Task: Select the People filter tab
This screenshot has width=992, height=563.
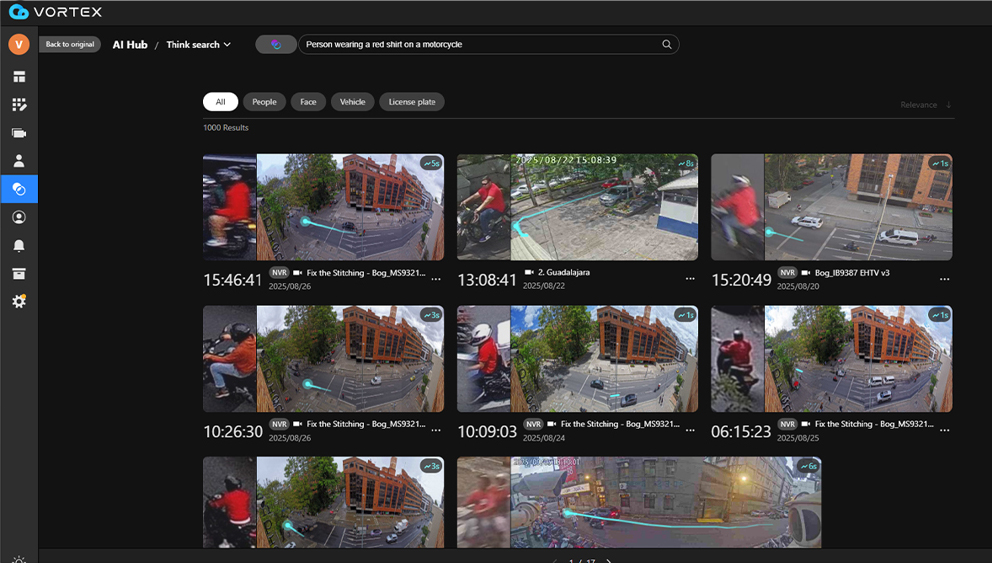Action: coord(264,102)
